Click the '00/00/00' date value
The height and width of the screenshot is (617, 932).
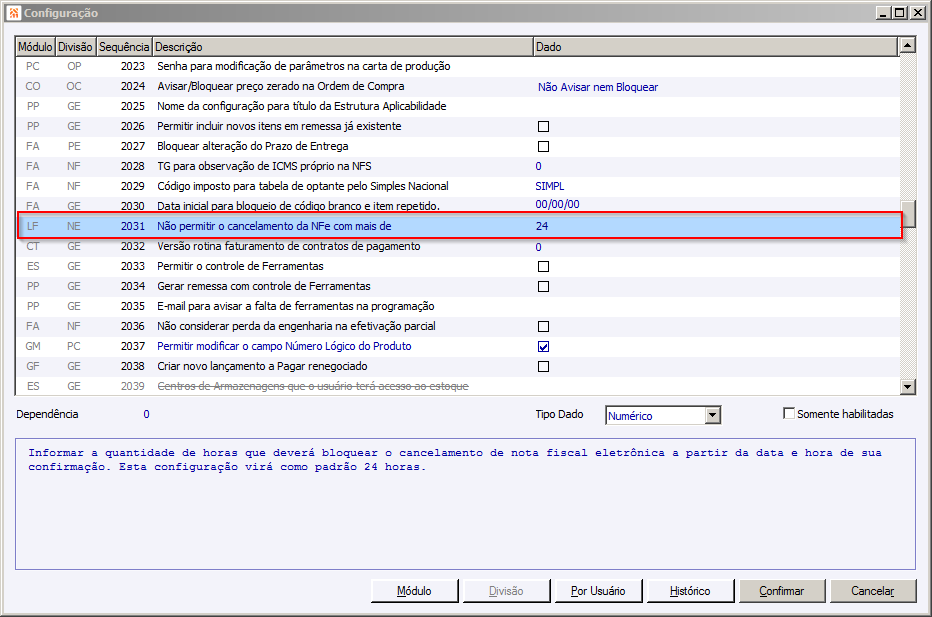(558, 204)
